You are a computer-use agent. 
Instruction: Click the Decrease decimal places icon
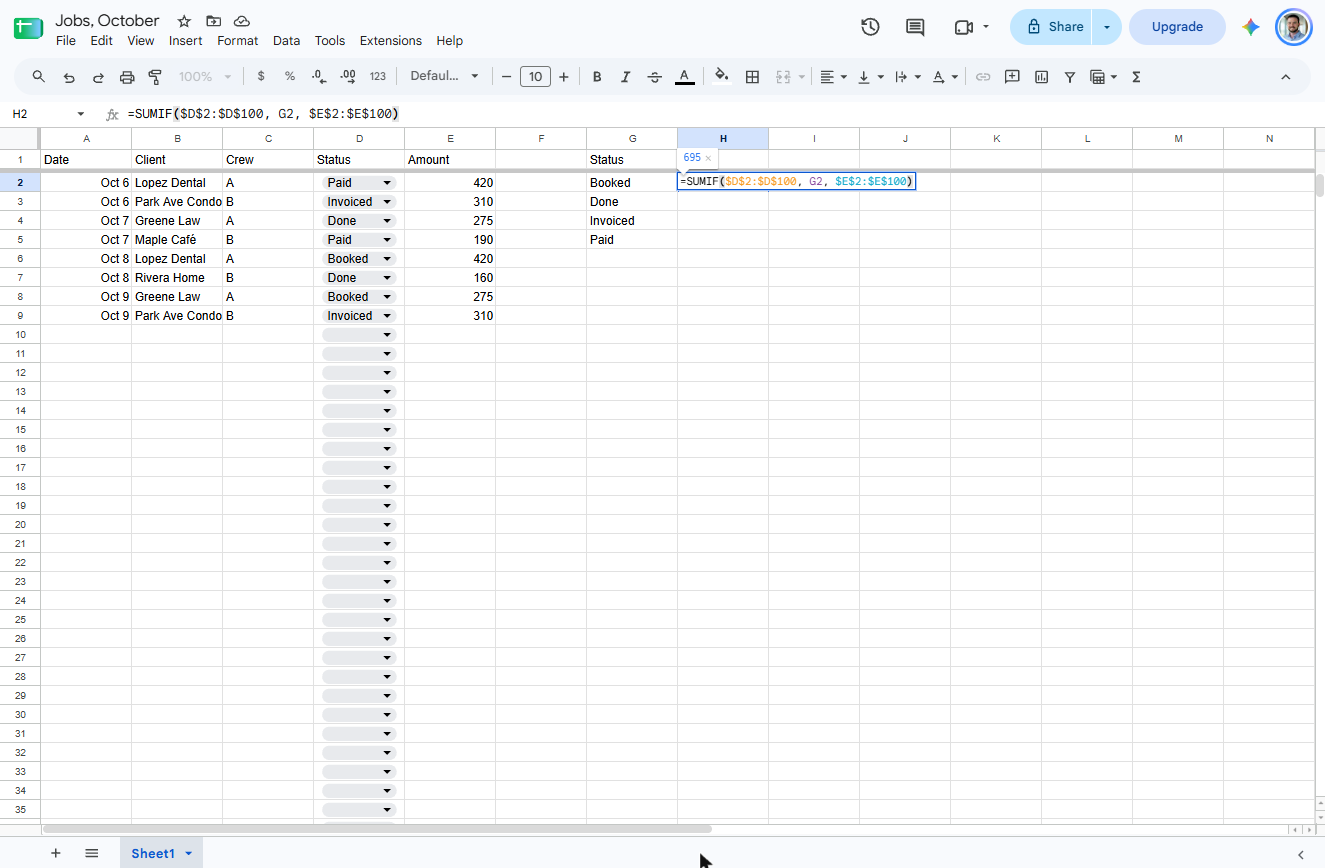pyautogui.click(x=319, y=77)
